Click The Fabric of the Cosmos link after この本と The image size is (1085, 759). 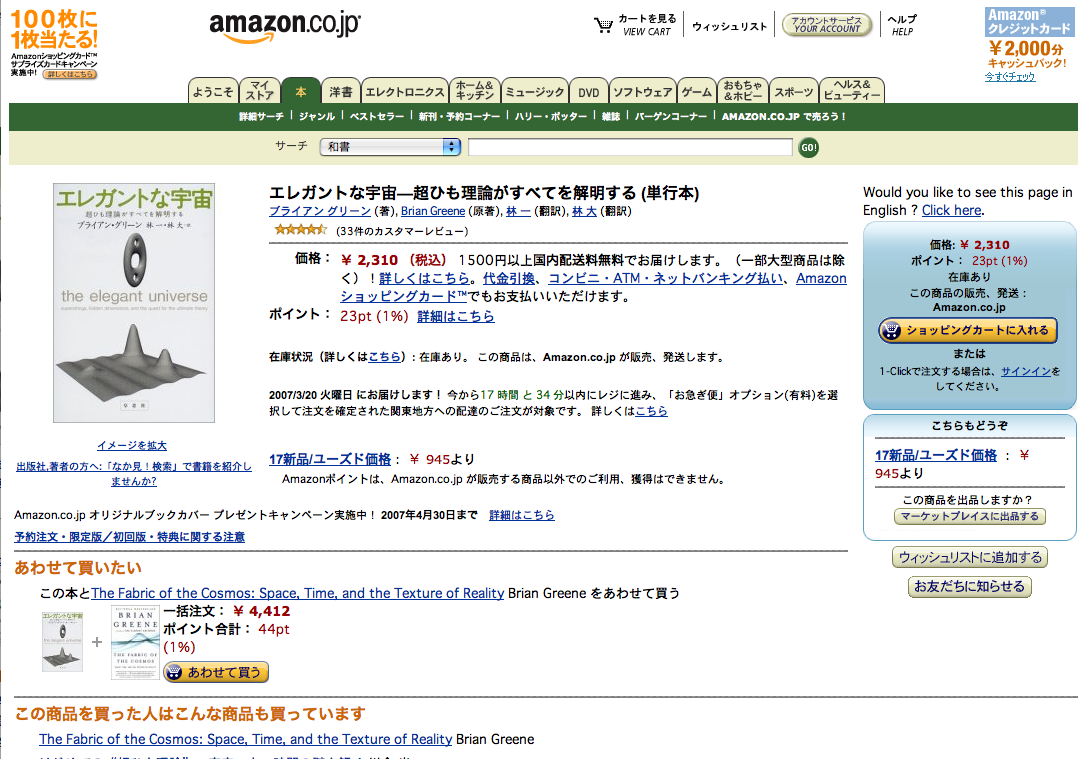point(298,593)
